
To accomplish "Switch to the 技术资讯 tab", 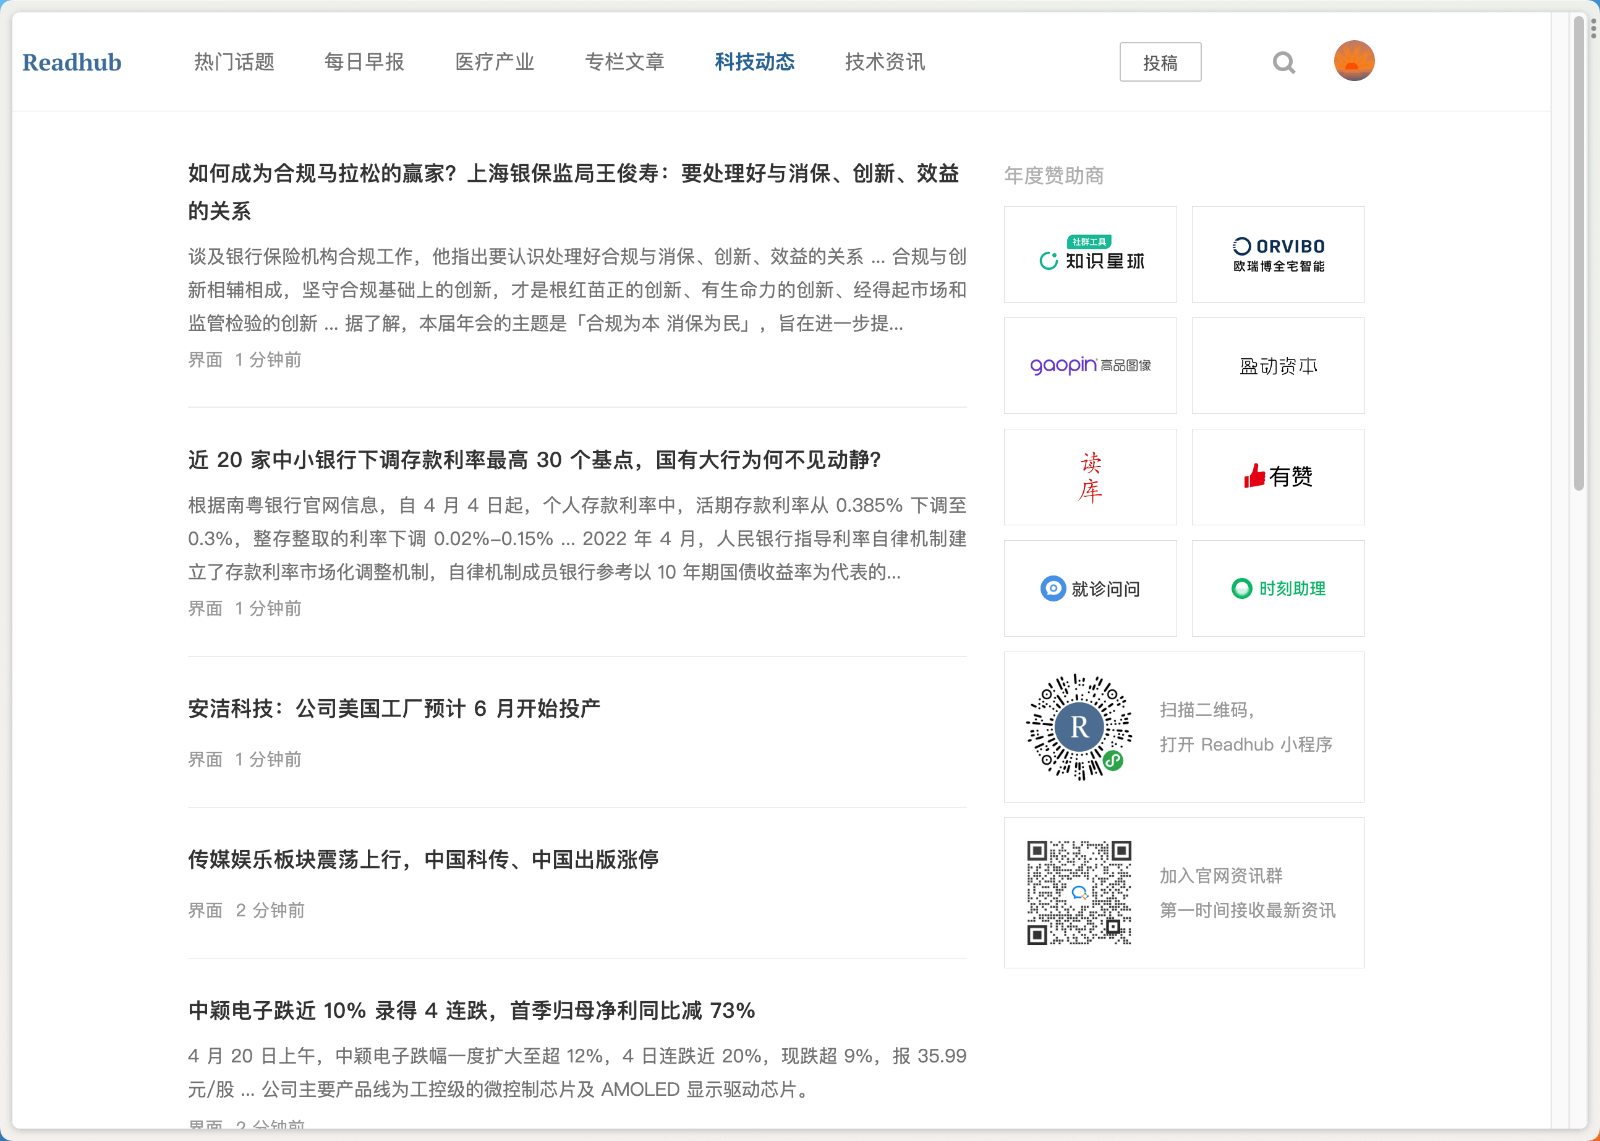I will coord(884,61).
